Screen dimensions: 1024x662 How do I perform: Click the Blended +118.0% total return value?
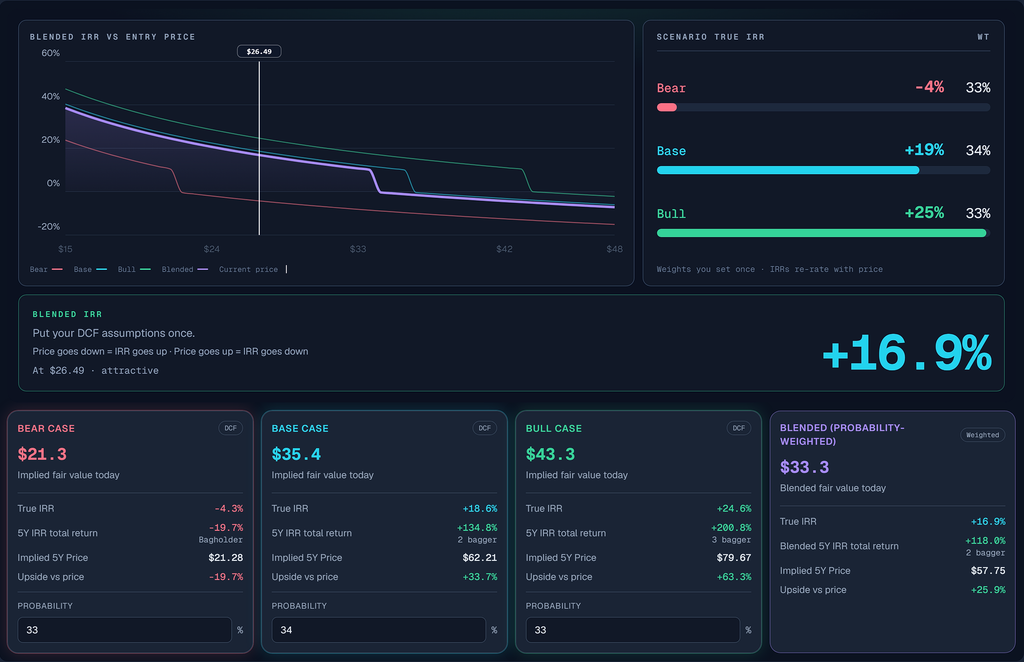[x=985, y=541]
